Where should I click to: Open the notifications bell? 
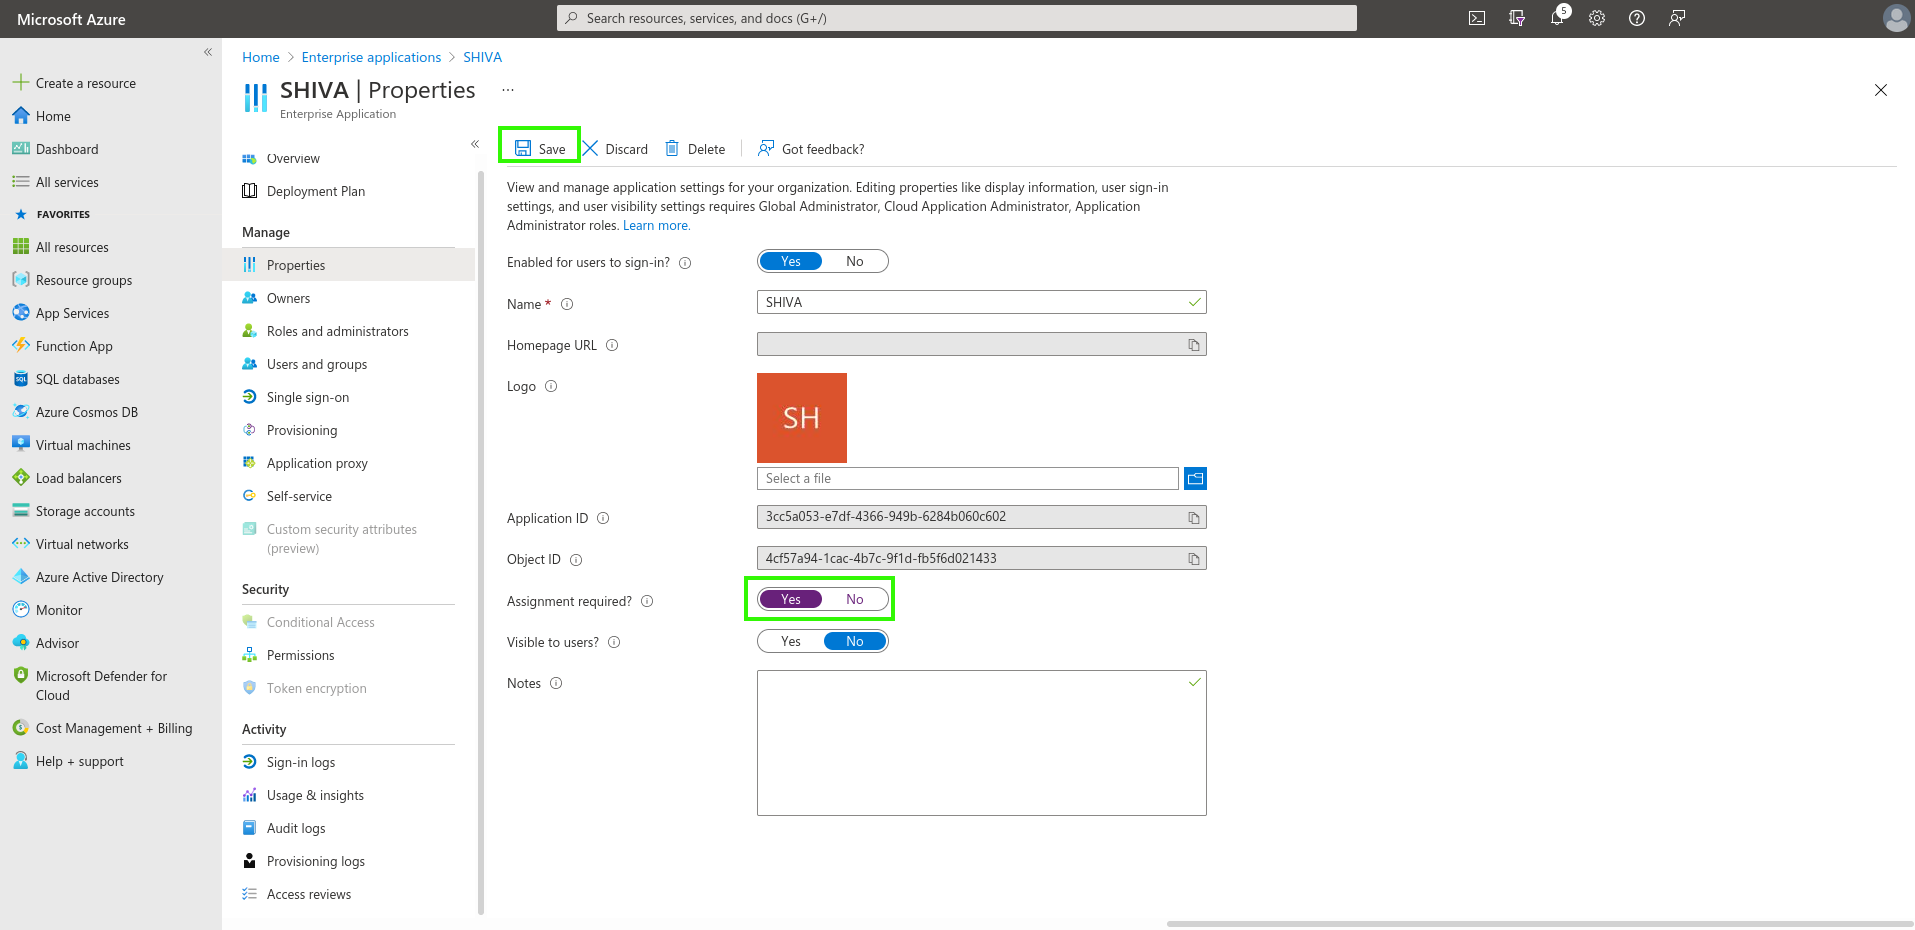point(1557,18)
